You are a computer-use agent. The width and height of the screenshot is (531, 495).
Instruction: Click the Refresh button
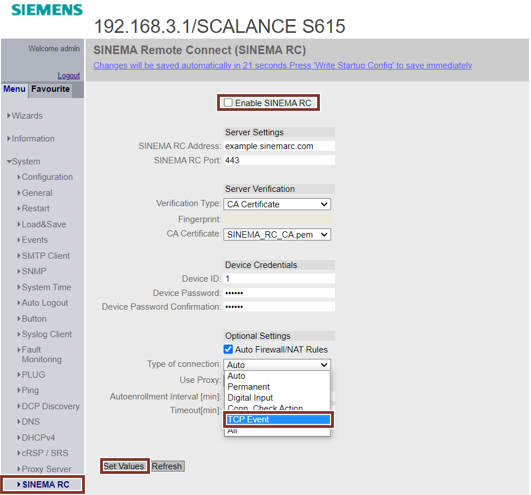[167, 466]
